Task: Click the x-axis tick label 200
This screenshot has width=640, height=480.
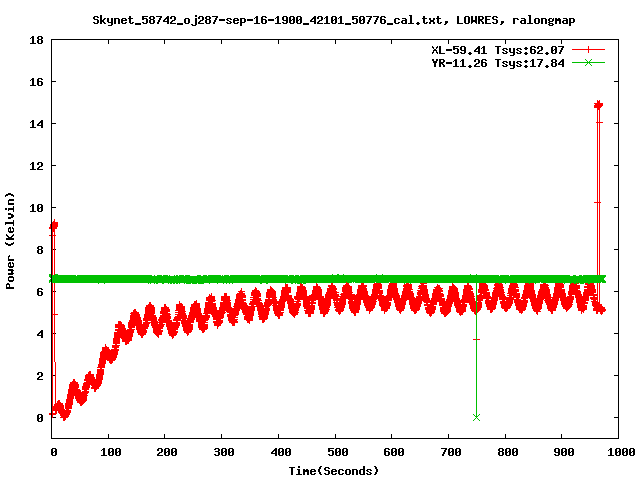Action: [167, 452]
